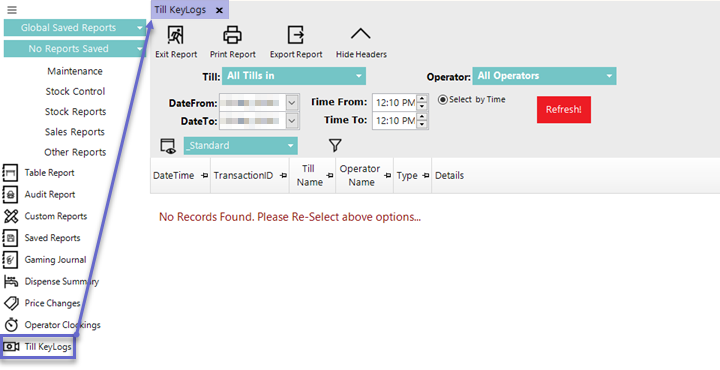The image size is (720, 370).
Task: Click the Time From input field
Action: tap(394, 102)
